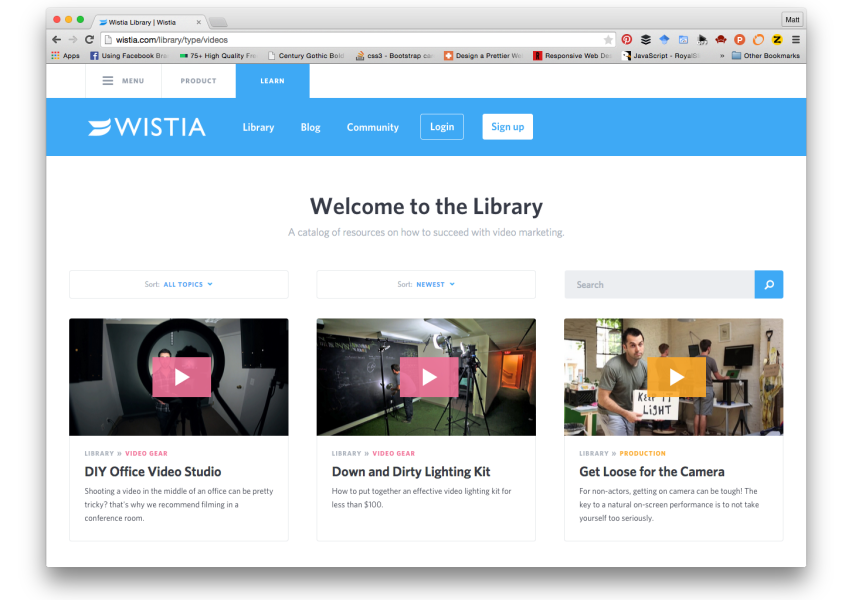Click the Pinterest extension icon in the toolbar

click(626, 40)
